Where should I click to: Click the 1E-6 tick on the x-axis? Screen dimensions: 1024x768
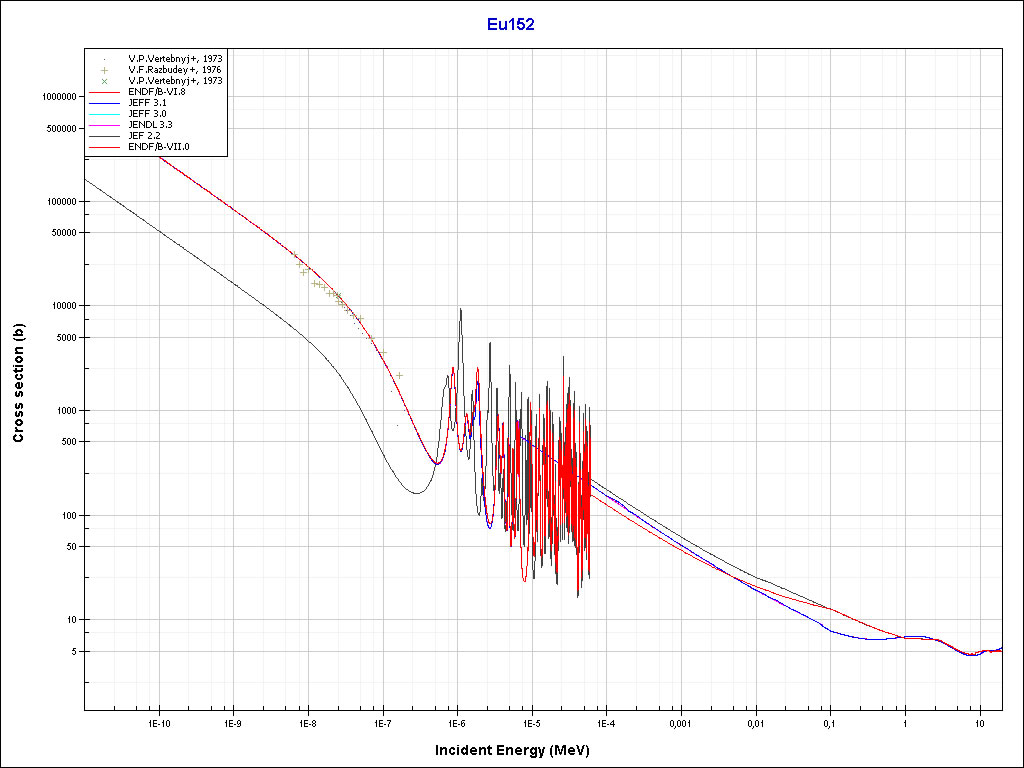[456, 722]
